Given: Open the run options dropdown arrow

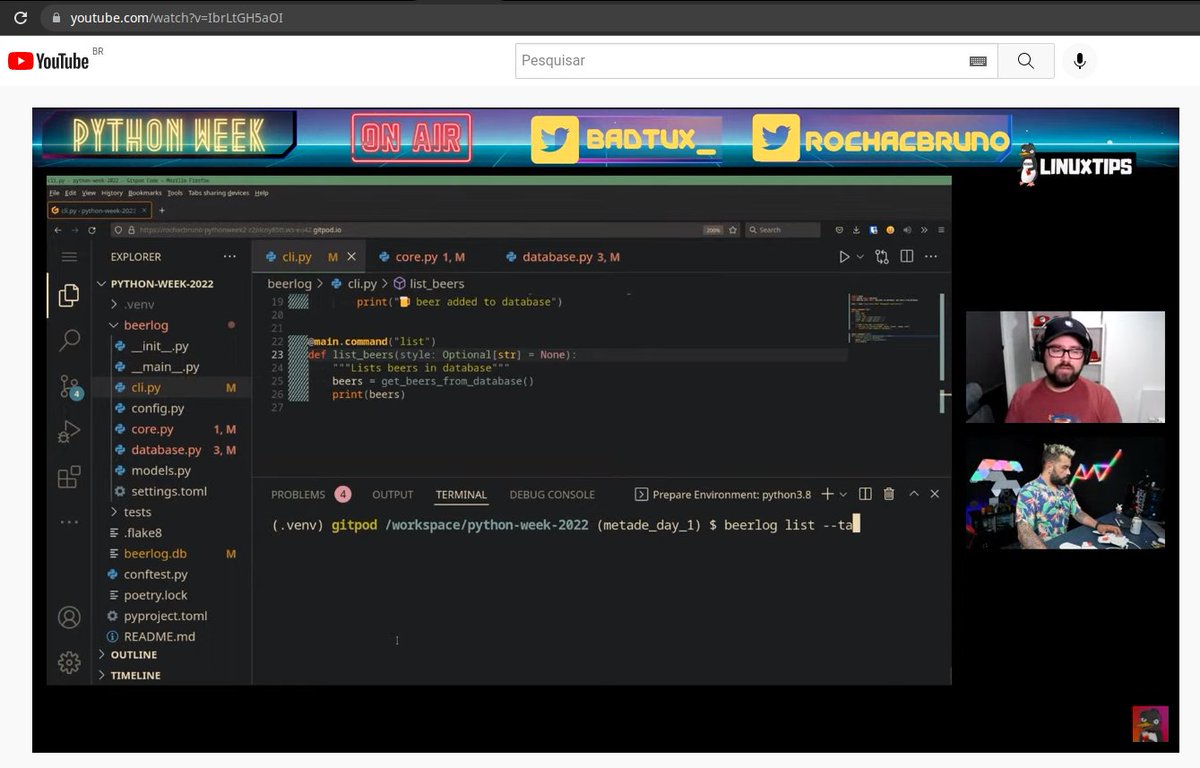Looking at the screenshot, I should click(860, 257).
